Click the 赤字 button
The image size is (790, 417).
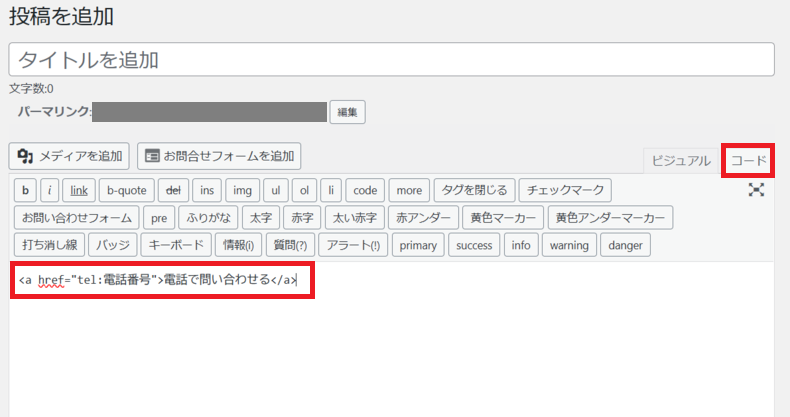pyautogui.click(x=302, y=218)
